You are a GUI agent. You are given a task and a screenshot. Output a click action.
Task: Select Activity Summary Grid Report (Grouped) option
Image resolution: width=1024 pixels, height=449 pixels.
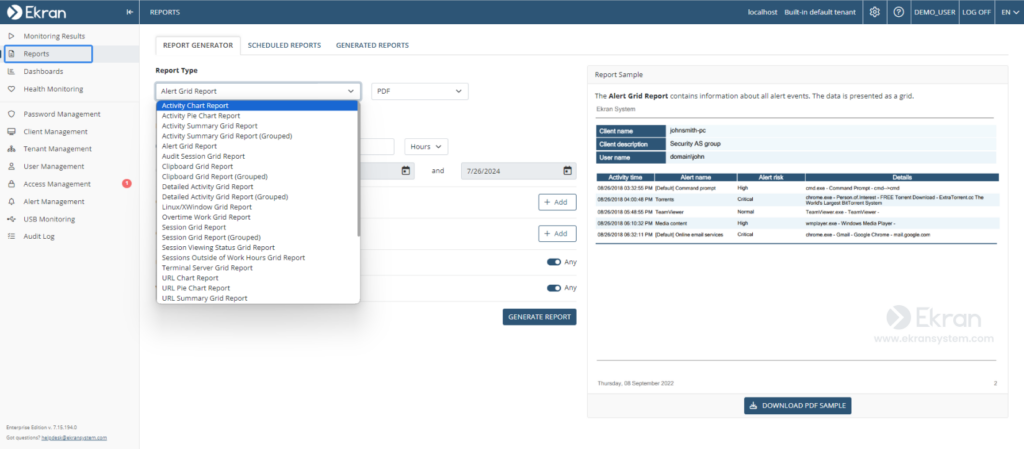[x=257, y=136]
